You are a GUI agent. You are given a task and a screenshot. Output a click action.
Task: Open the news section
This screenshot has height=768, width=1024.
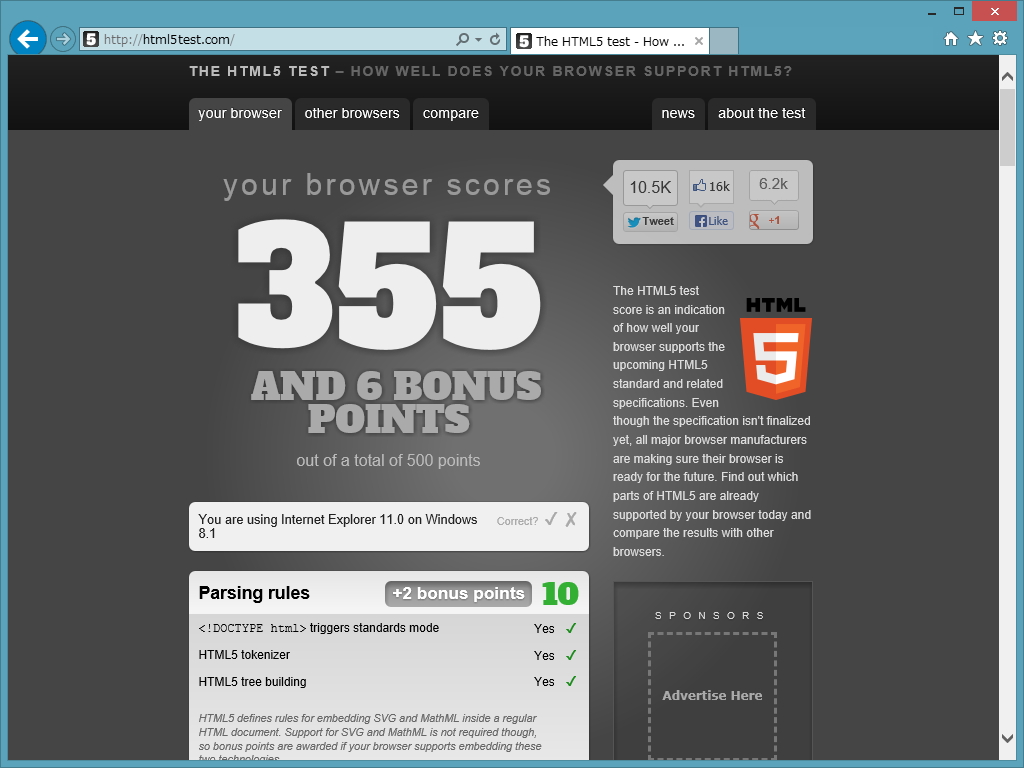[x=678, y=114]
